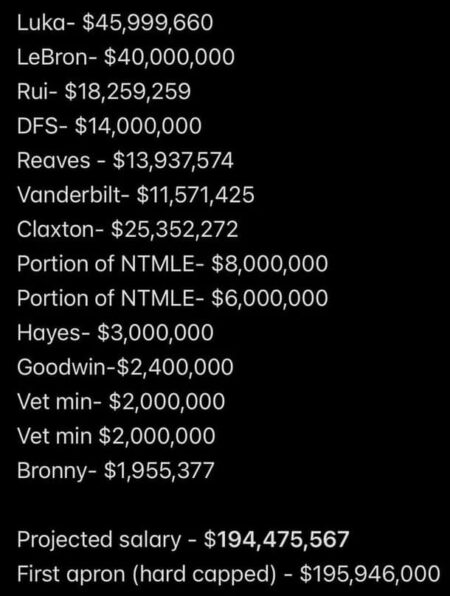Click the Reaves $13,937,574 line
Viewport: 450px width, 596px height.
coord(125,161)
